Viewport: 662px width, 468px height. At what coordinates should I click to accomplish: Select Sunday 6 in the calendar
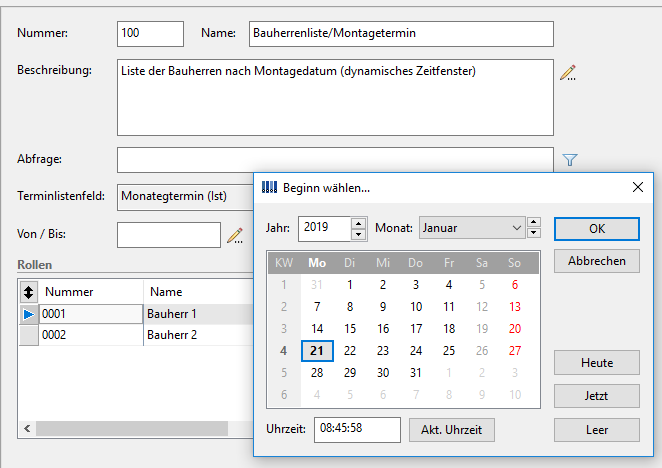[x=515, y=285]
